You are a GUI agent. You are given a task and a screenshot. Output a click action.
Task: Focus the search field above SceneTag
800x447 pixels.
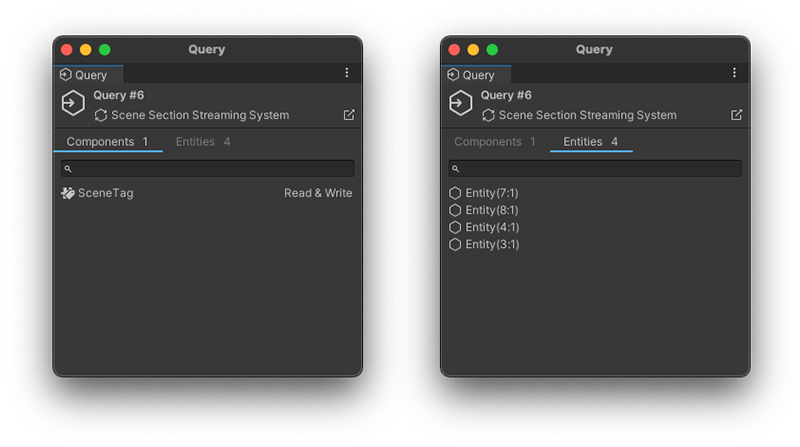point(208,169)
